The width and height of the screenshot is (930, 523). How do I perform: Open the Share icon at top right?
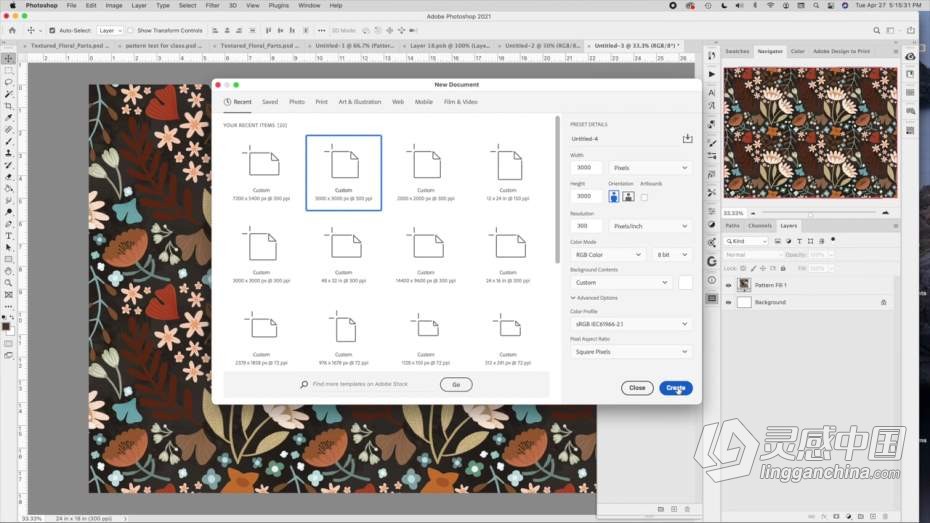[x=910, y=30]
